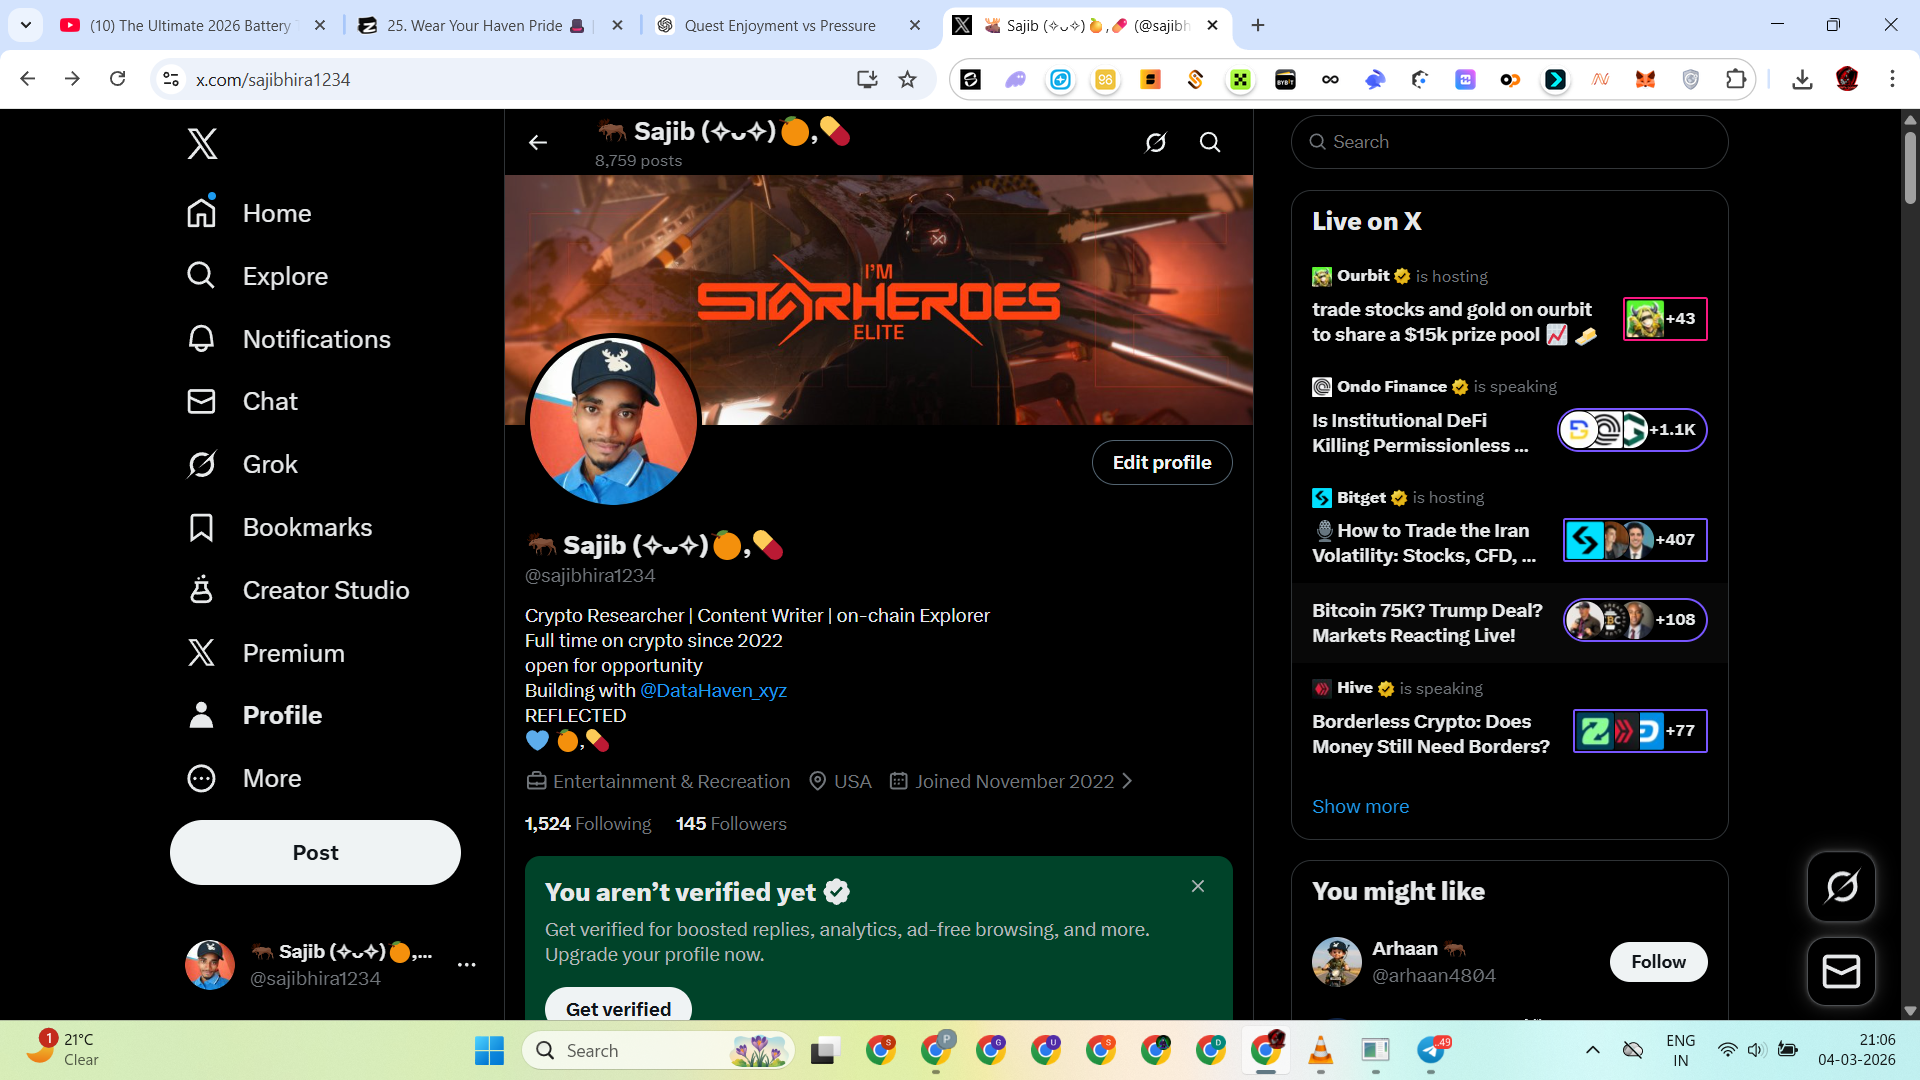Click the Grok icon in profile header

1156,143
